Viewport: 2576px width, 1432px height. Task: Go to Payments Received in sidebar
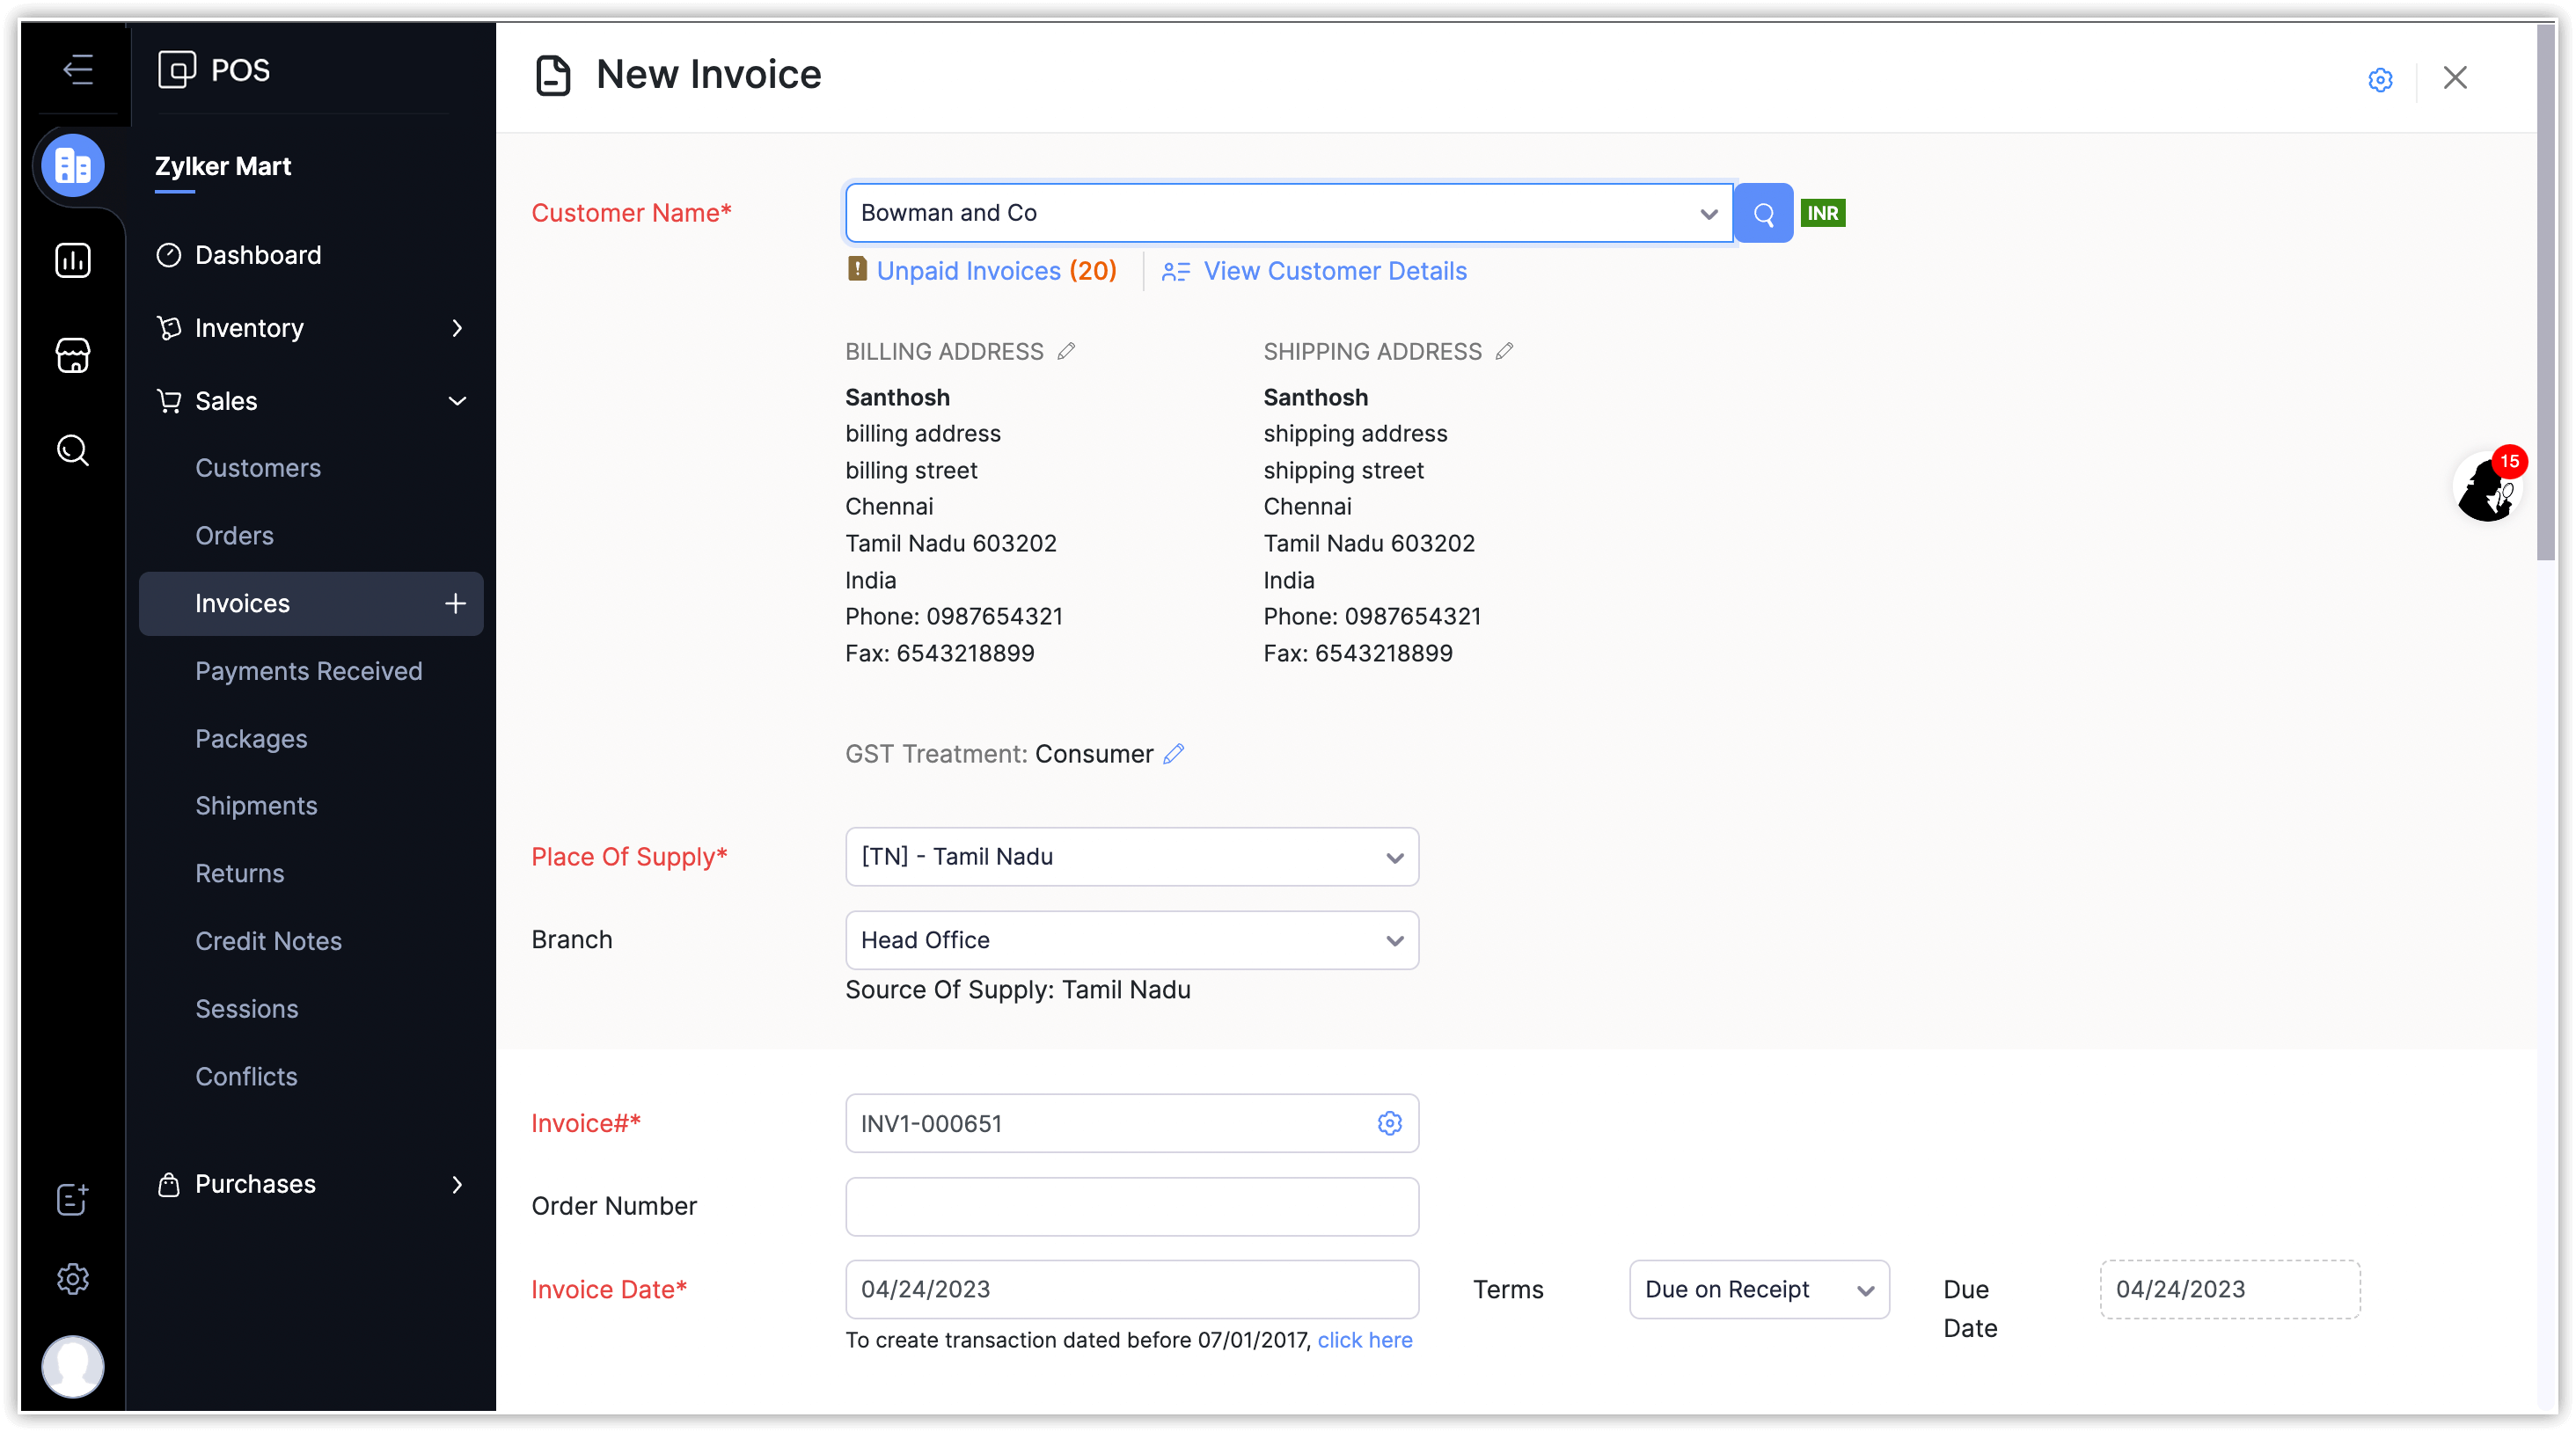click(x=308, y=671)
